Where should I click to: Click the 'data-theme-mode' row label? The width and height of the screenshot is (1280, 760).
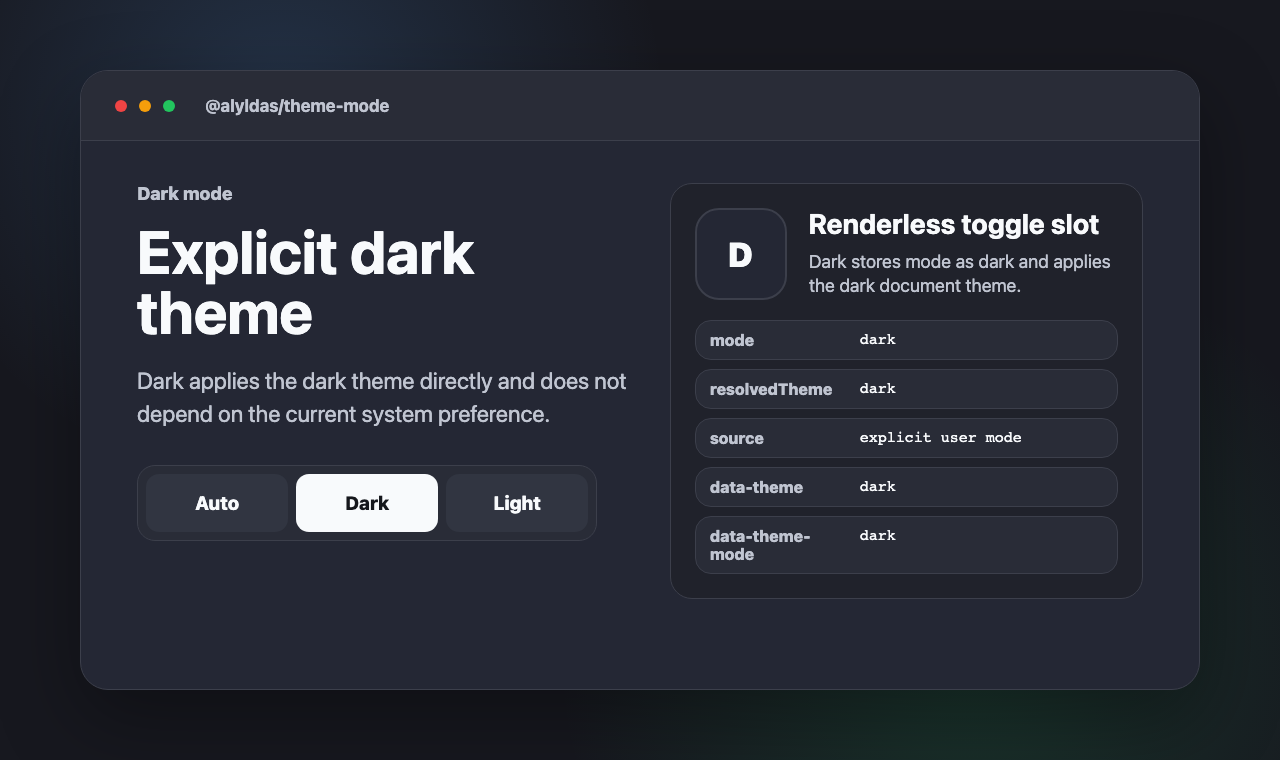click(x=760, y=545)
